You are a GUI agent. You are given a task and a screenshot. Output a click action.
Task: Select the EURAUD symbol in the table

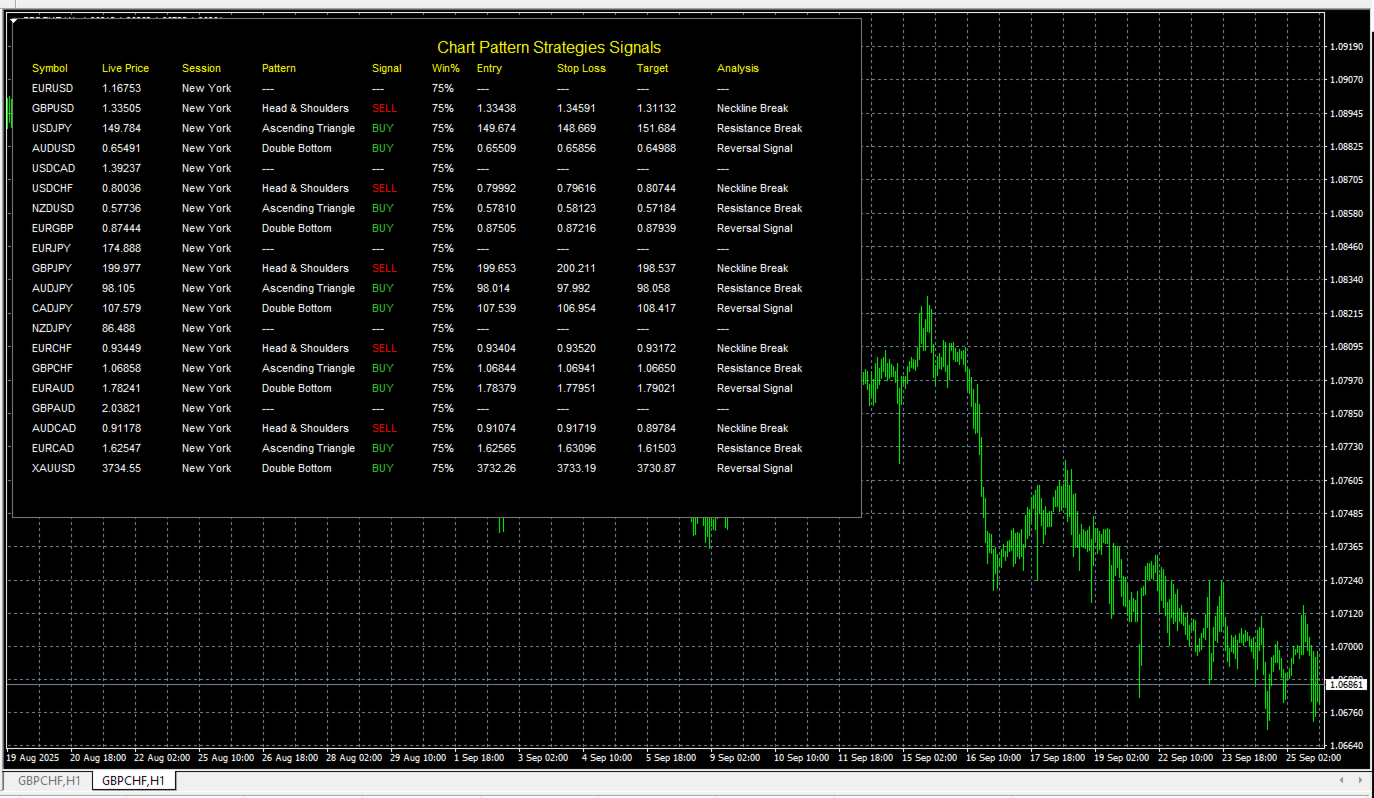(x=54, y=388)
